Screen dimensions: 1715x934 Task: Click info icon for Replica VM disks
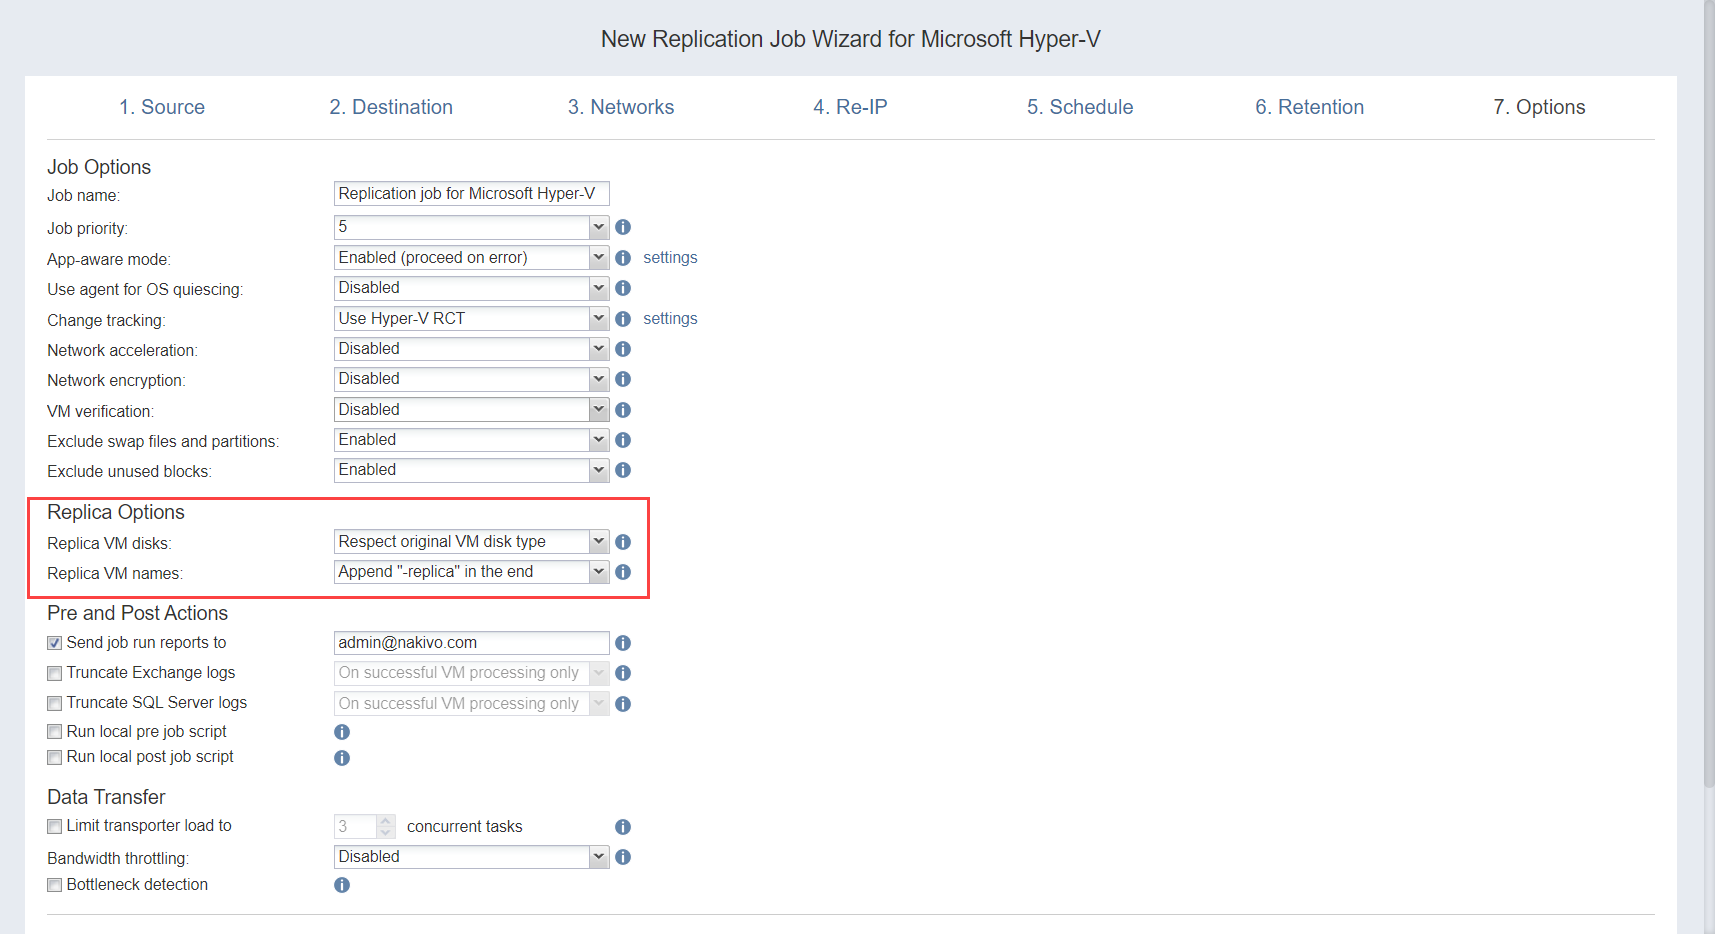(x=622, y=542)
